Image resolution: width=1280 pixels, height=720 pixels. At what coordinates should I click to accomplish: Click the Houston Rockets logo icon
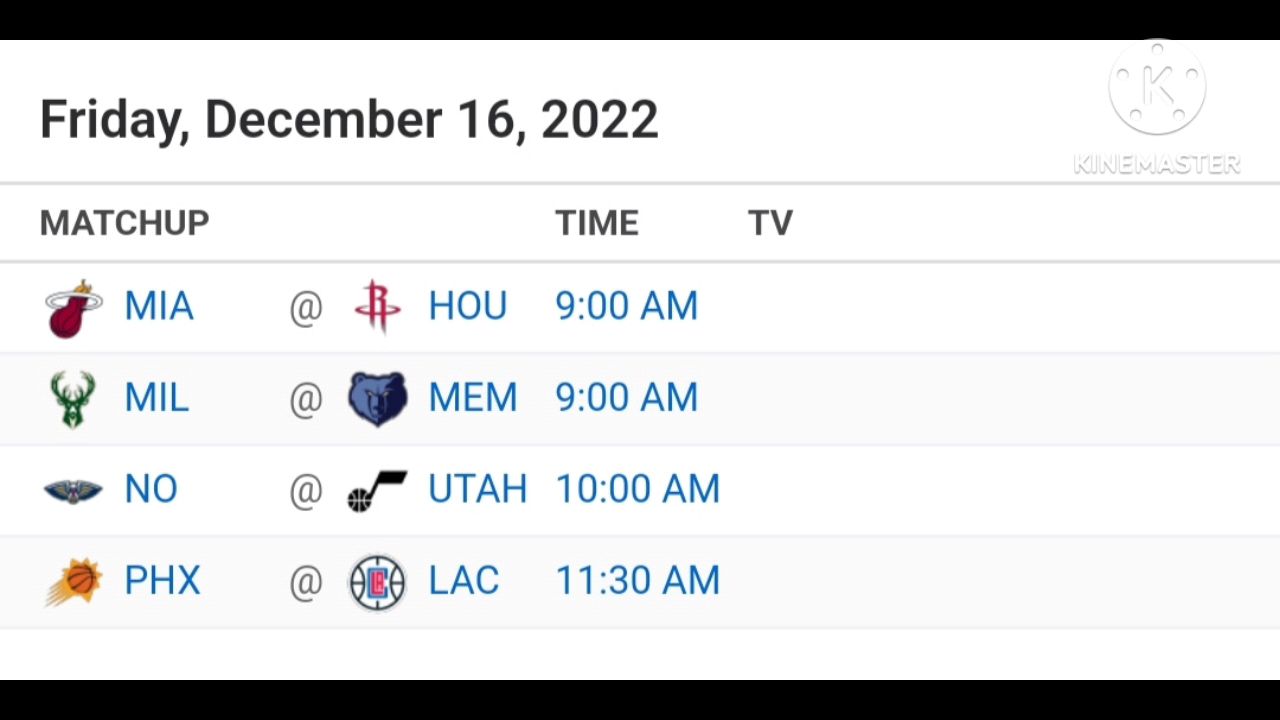pyautogui.click(x=377, y=306)
